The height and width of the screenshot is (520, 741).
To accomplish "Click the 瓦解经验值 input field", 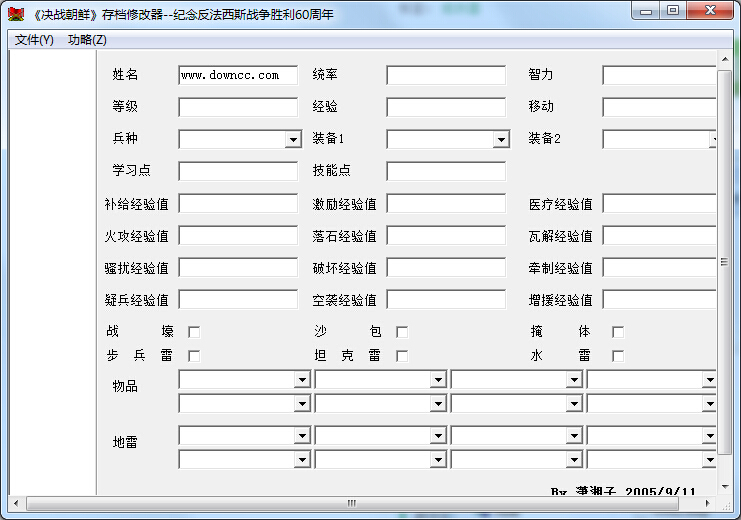I will 659,235.
